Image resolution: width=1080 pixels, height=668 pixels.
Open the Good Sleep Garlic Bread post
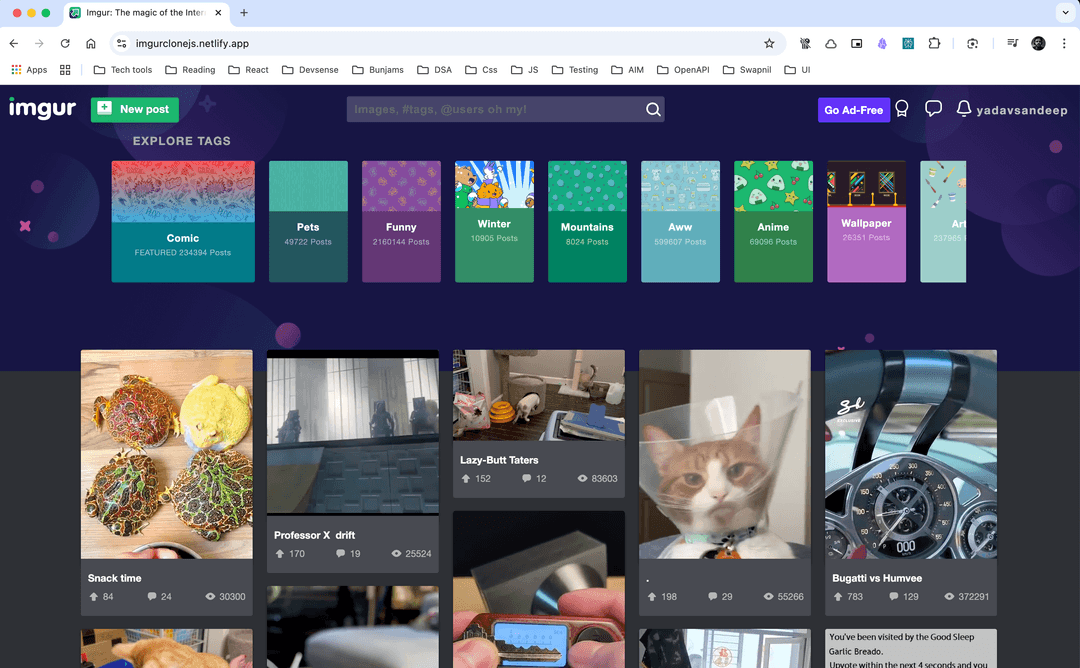coord(911,648)
